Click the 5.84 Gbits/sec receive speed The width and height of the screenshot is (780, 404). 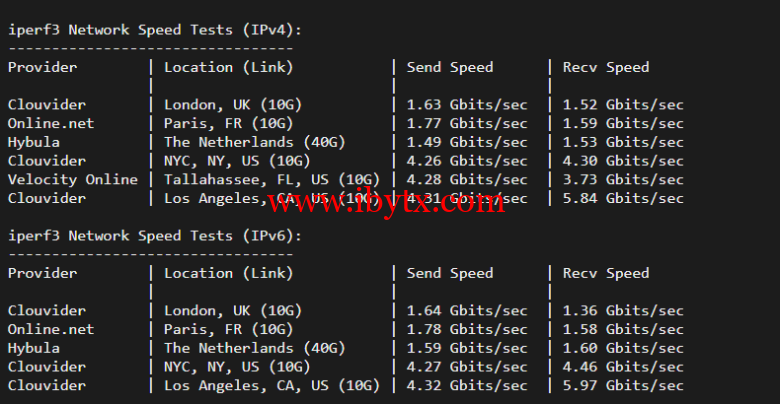click(623, 198)
